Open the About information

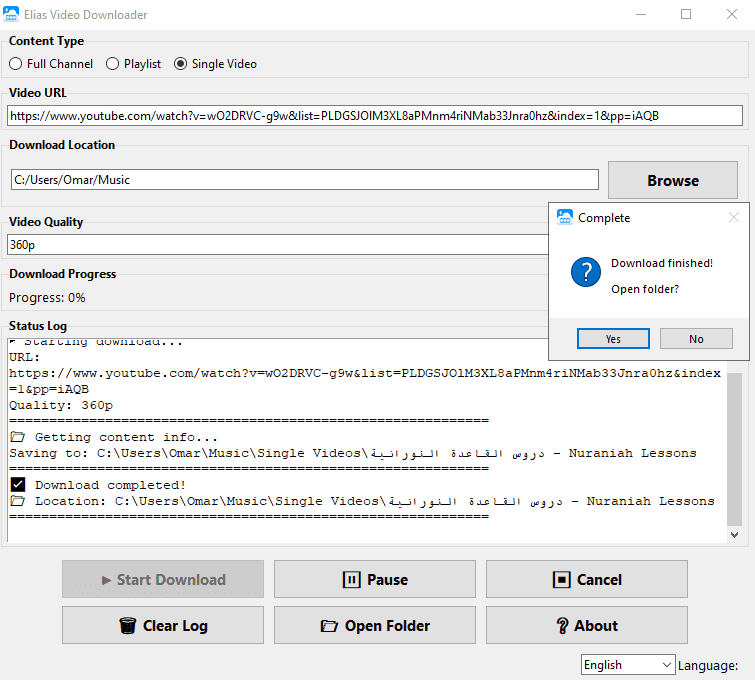(x=586, y=625)
